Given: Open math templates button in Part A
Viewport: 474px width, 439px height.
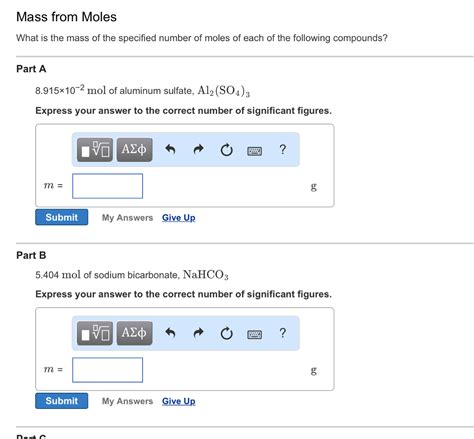Looking at the screenshot, I should coord(95,150).
